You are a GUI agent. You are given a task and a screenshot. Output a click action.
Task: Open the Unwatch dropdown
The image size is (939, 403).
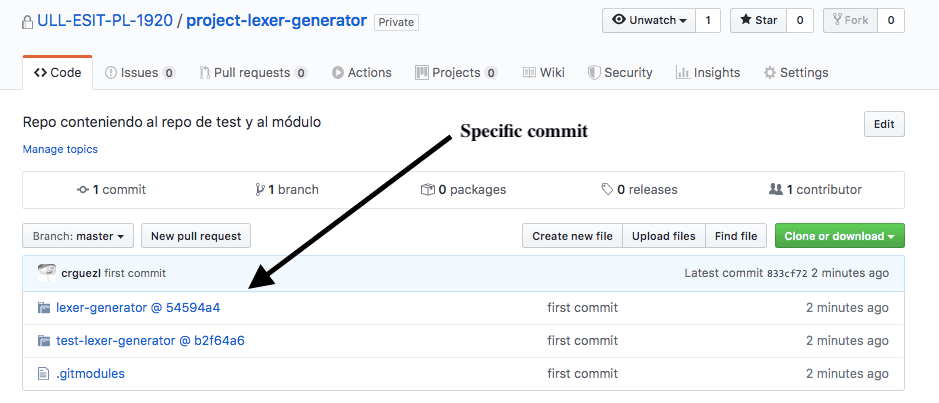[648, 20]
